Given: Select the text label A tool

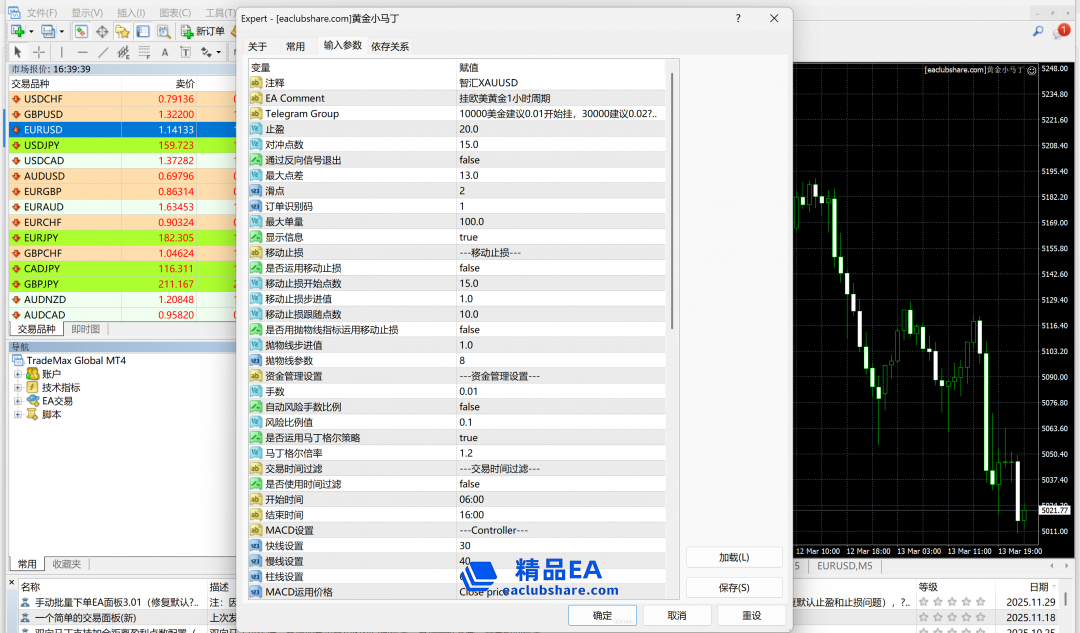Looking at the screenshot, I should (166, 52).
